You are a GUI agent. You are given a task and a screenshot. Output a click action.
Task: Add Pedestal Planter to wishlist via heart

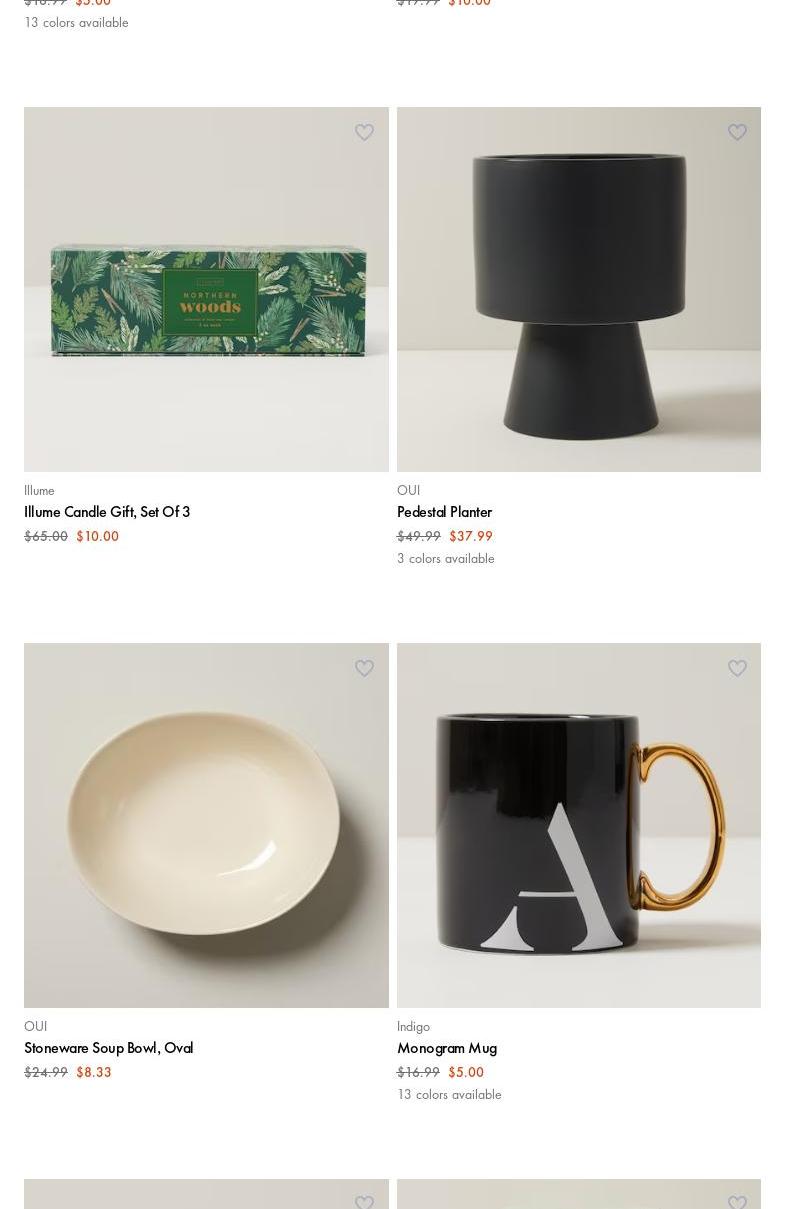pyautogui.click(x=737, y=132)
